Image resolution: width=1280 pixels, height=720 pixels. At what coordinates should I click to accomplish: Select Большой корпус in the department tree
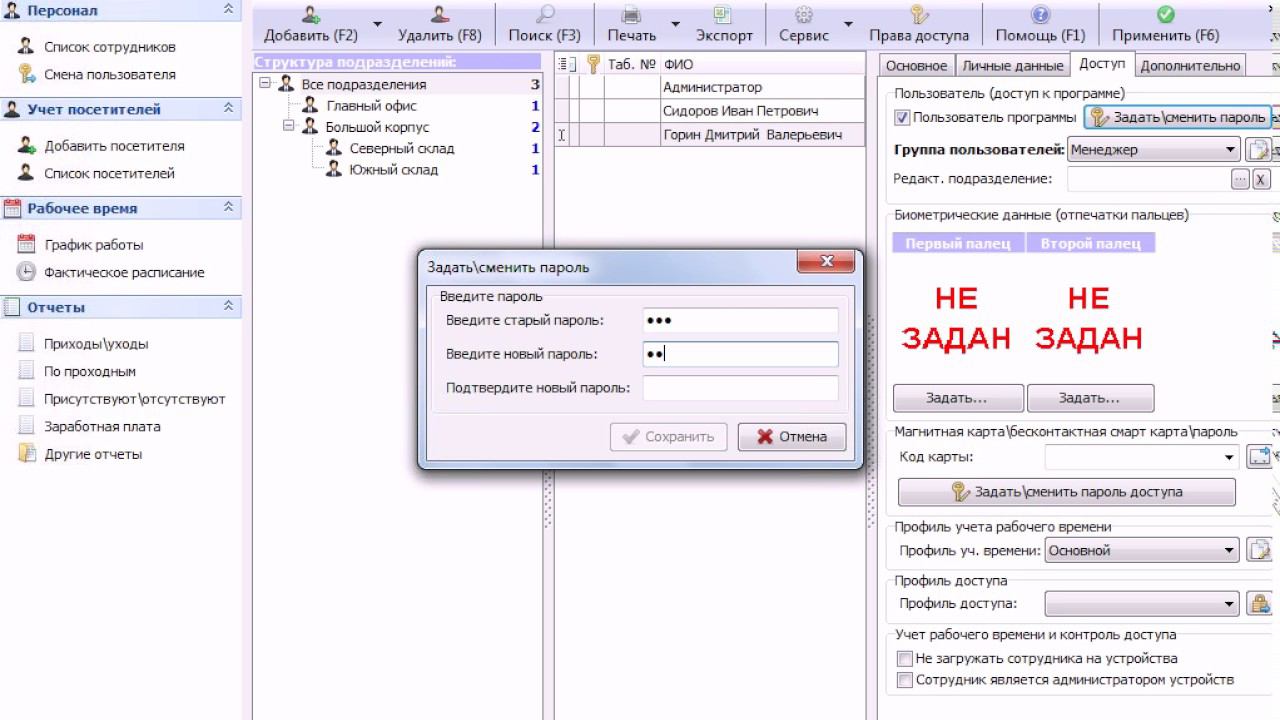[x=377, y=127]
